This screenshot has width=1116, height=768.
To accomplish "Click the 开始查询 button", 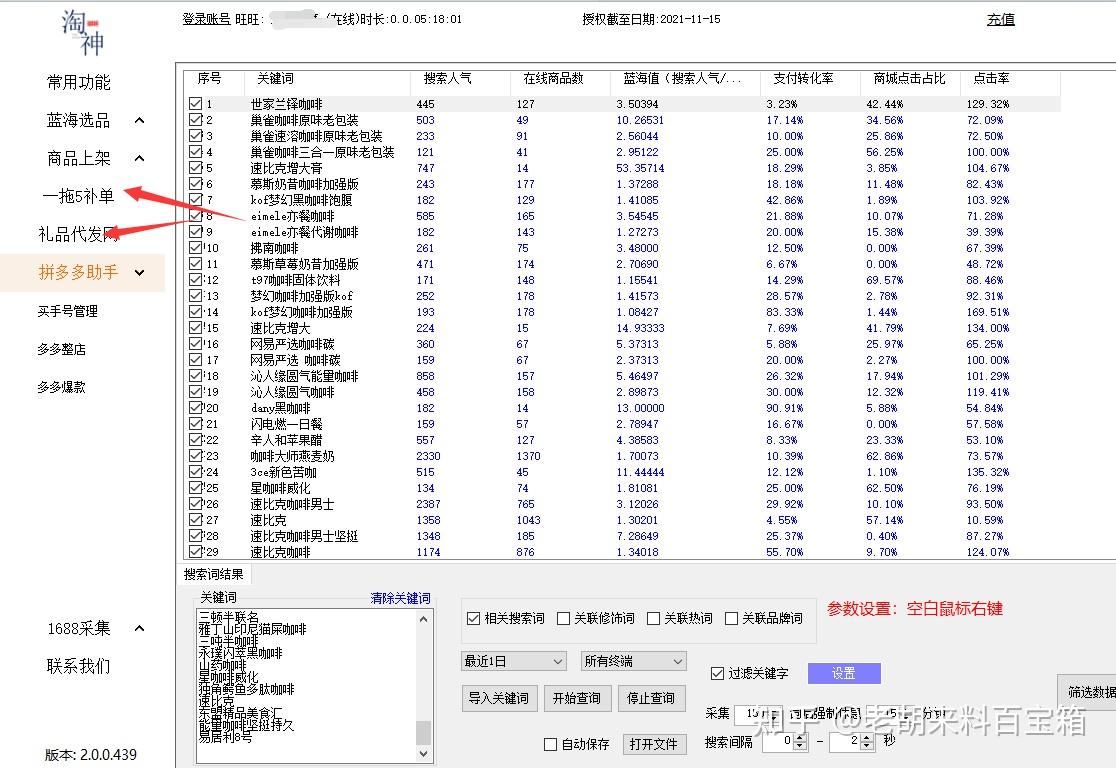I will click(x=577, y=698).
